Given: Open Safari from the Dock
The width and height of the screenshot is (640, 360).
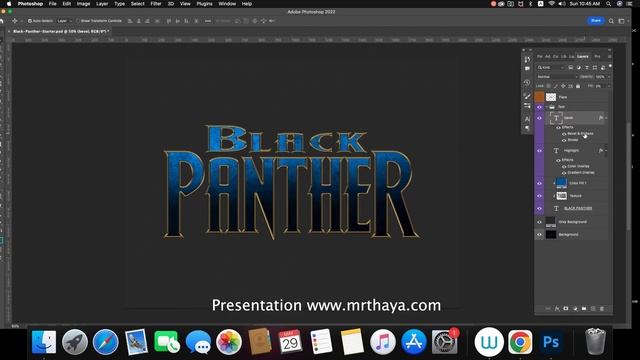Looking at the screenshot, I should coord(106,342).
